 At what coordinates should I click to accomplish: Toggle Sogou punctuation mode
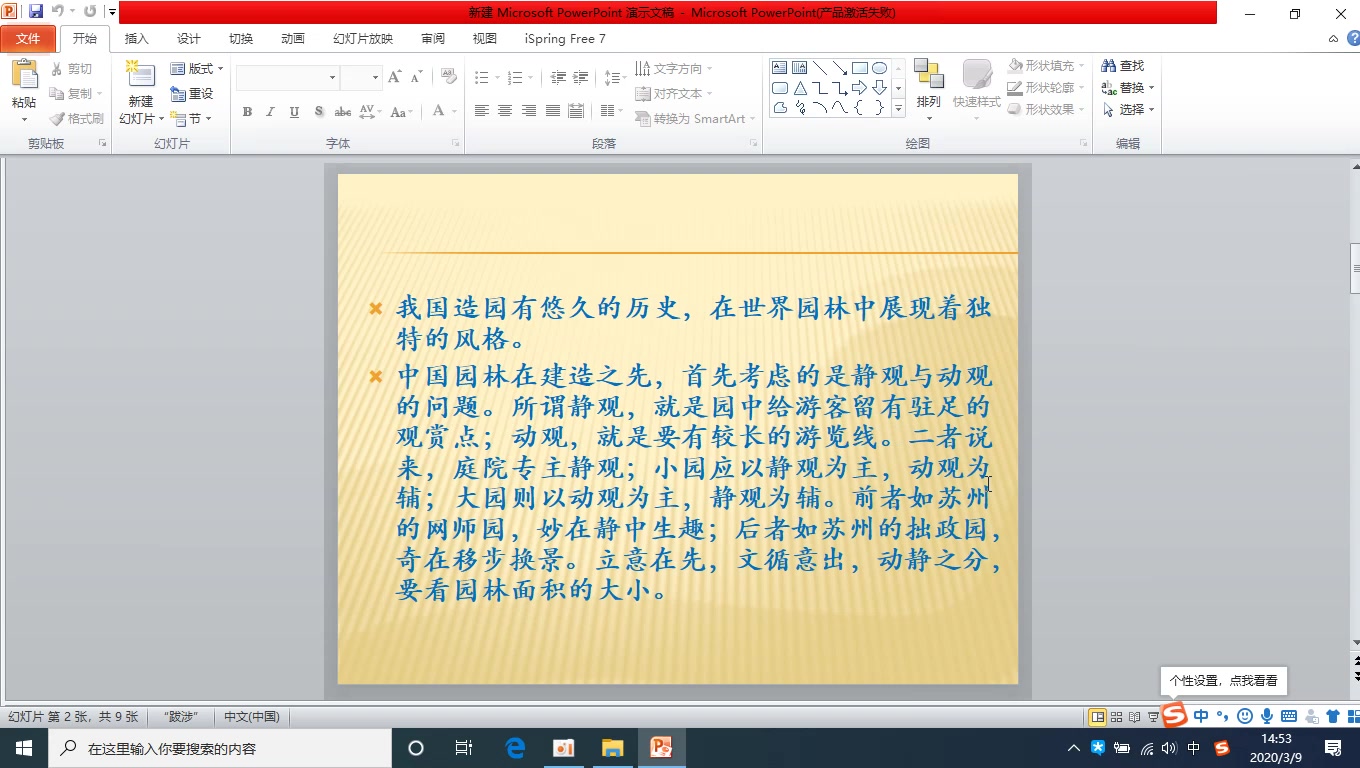tap(1223, 716)
